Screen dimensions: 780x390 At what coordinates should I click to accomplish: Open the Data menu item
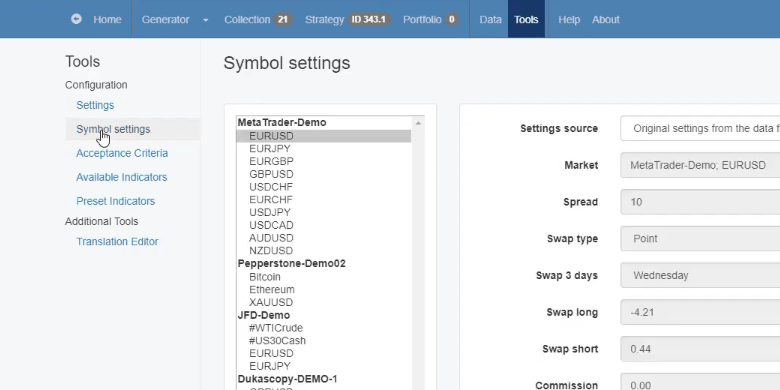click(x=490, y=19)
